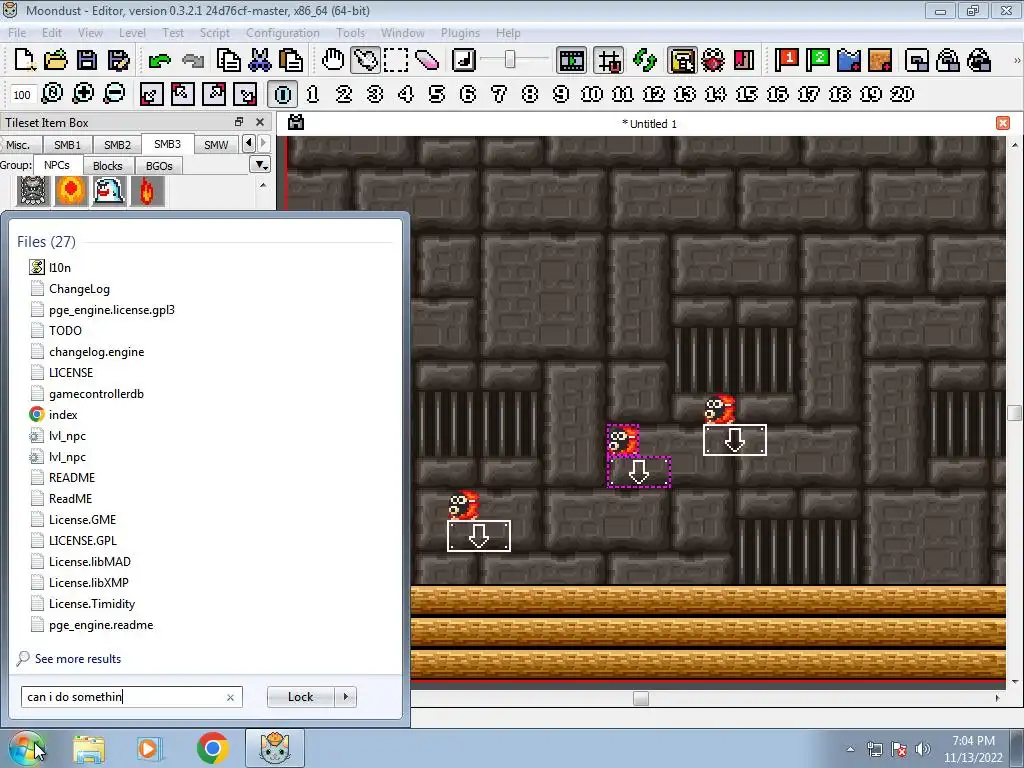Screen dimensions: 1024x768
Task: Select the quicksand zone tool
Action: point(880,60)
